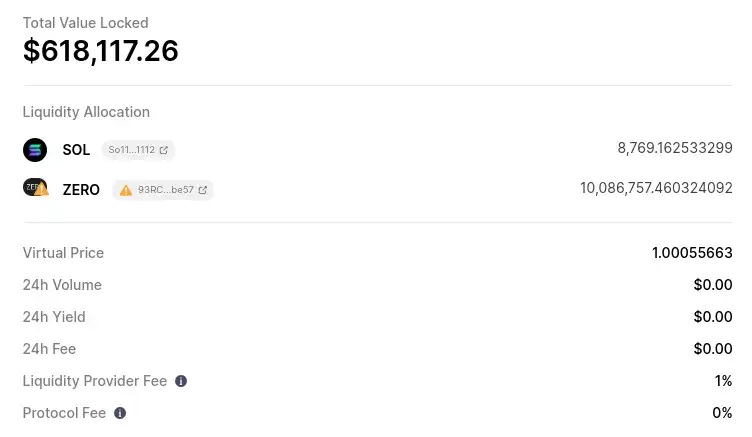Select the SOL token name
The image size is (752, 437).
pos(76,150)
